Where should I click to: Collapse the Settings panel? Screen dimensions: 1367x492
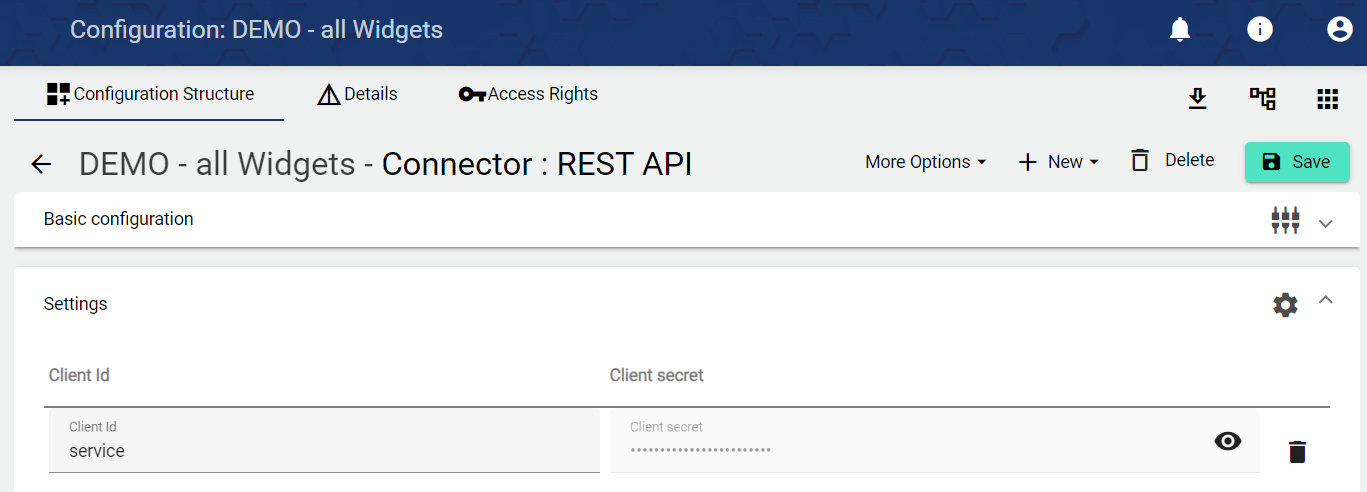[1326, 299]
